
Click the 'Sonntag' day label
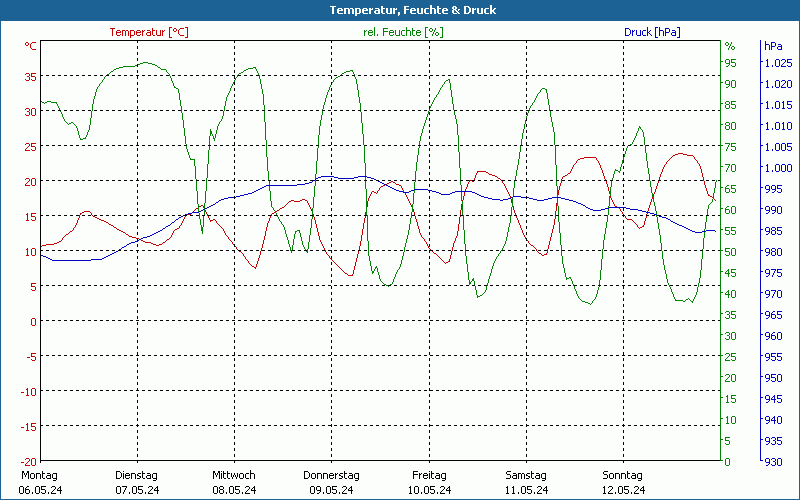[x=622, y=475]
